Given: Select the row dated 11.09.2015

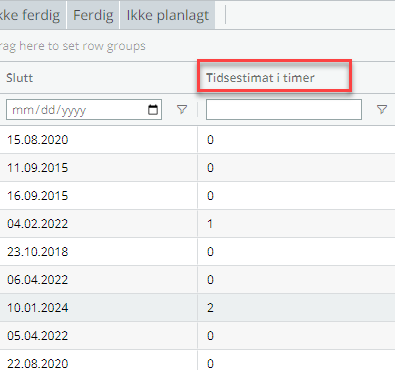Looking at the screenshot, I should 197,168.
